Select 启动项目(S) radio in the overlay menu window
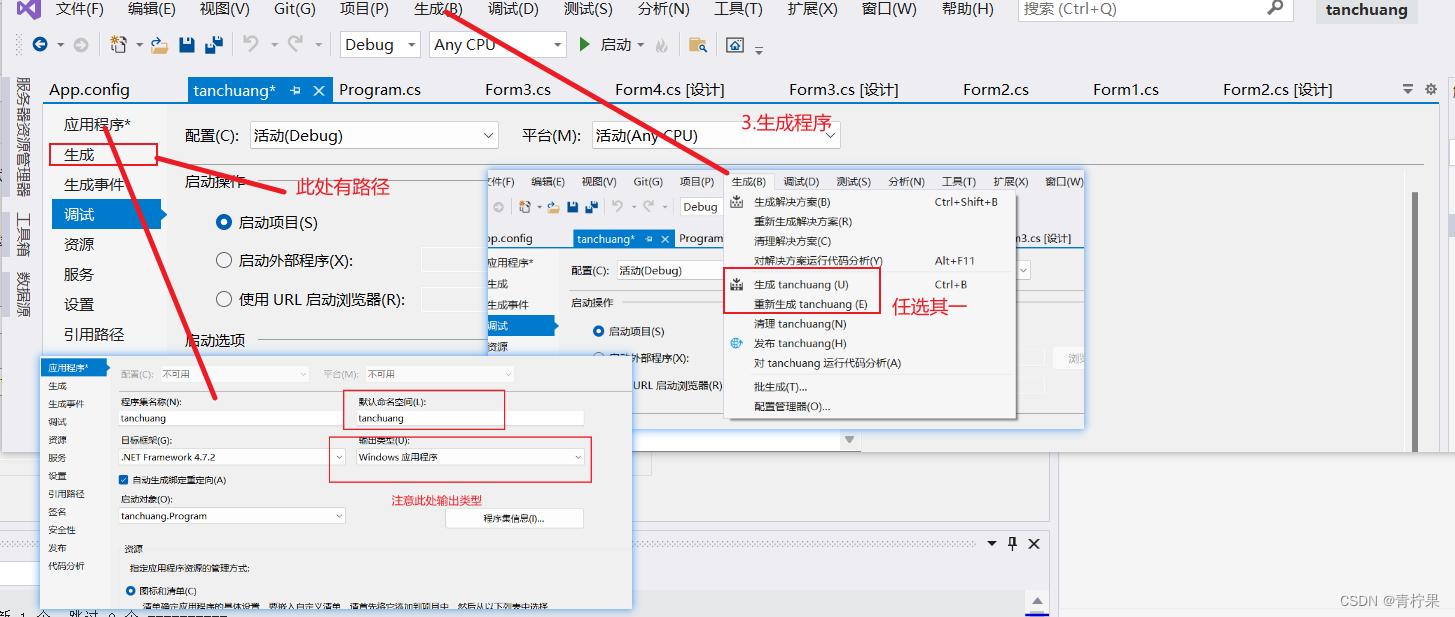 tap(599, 331)
